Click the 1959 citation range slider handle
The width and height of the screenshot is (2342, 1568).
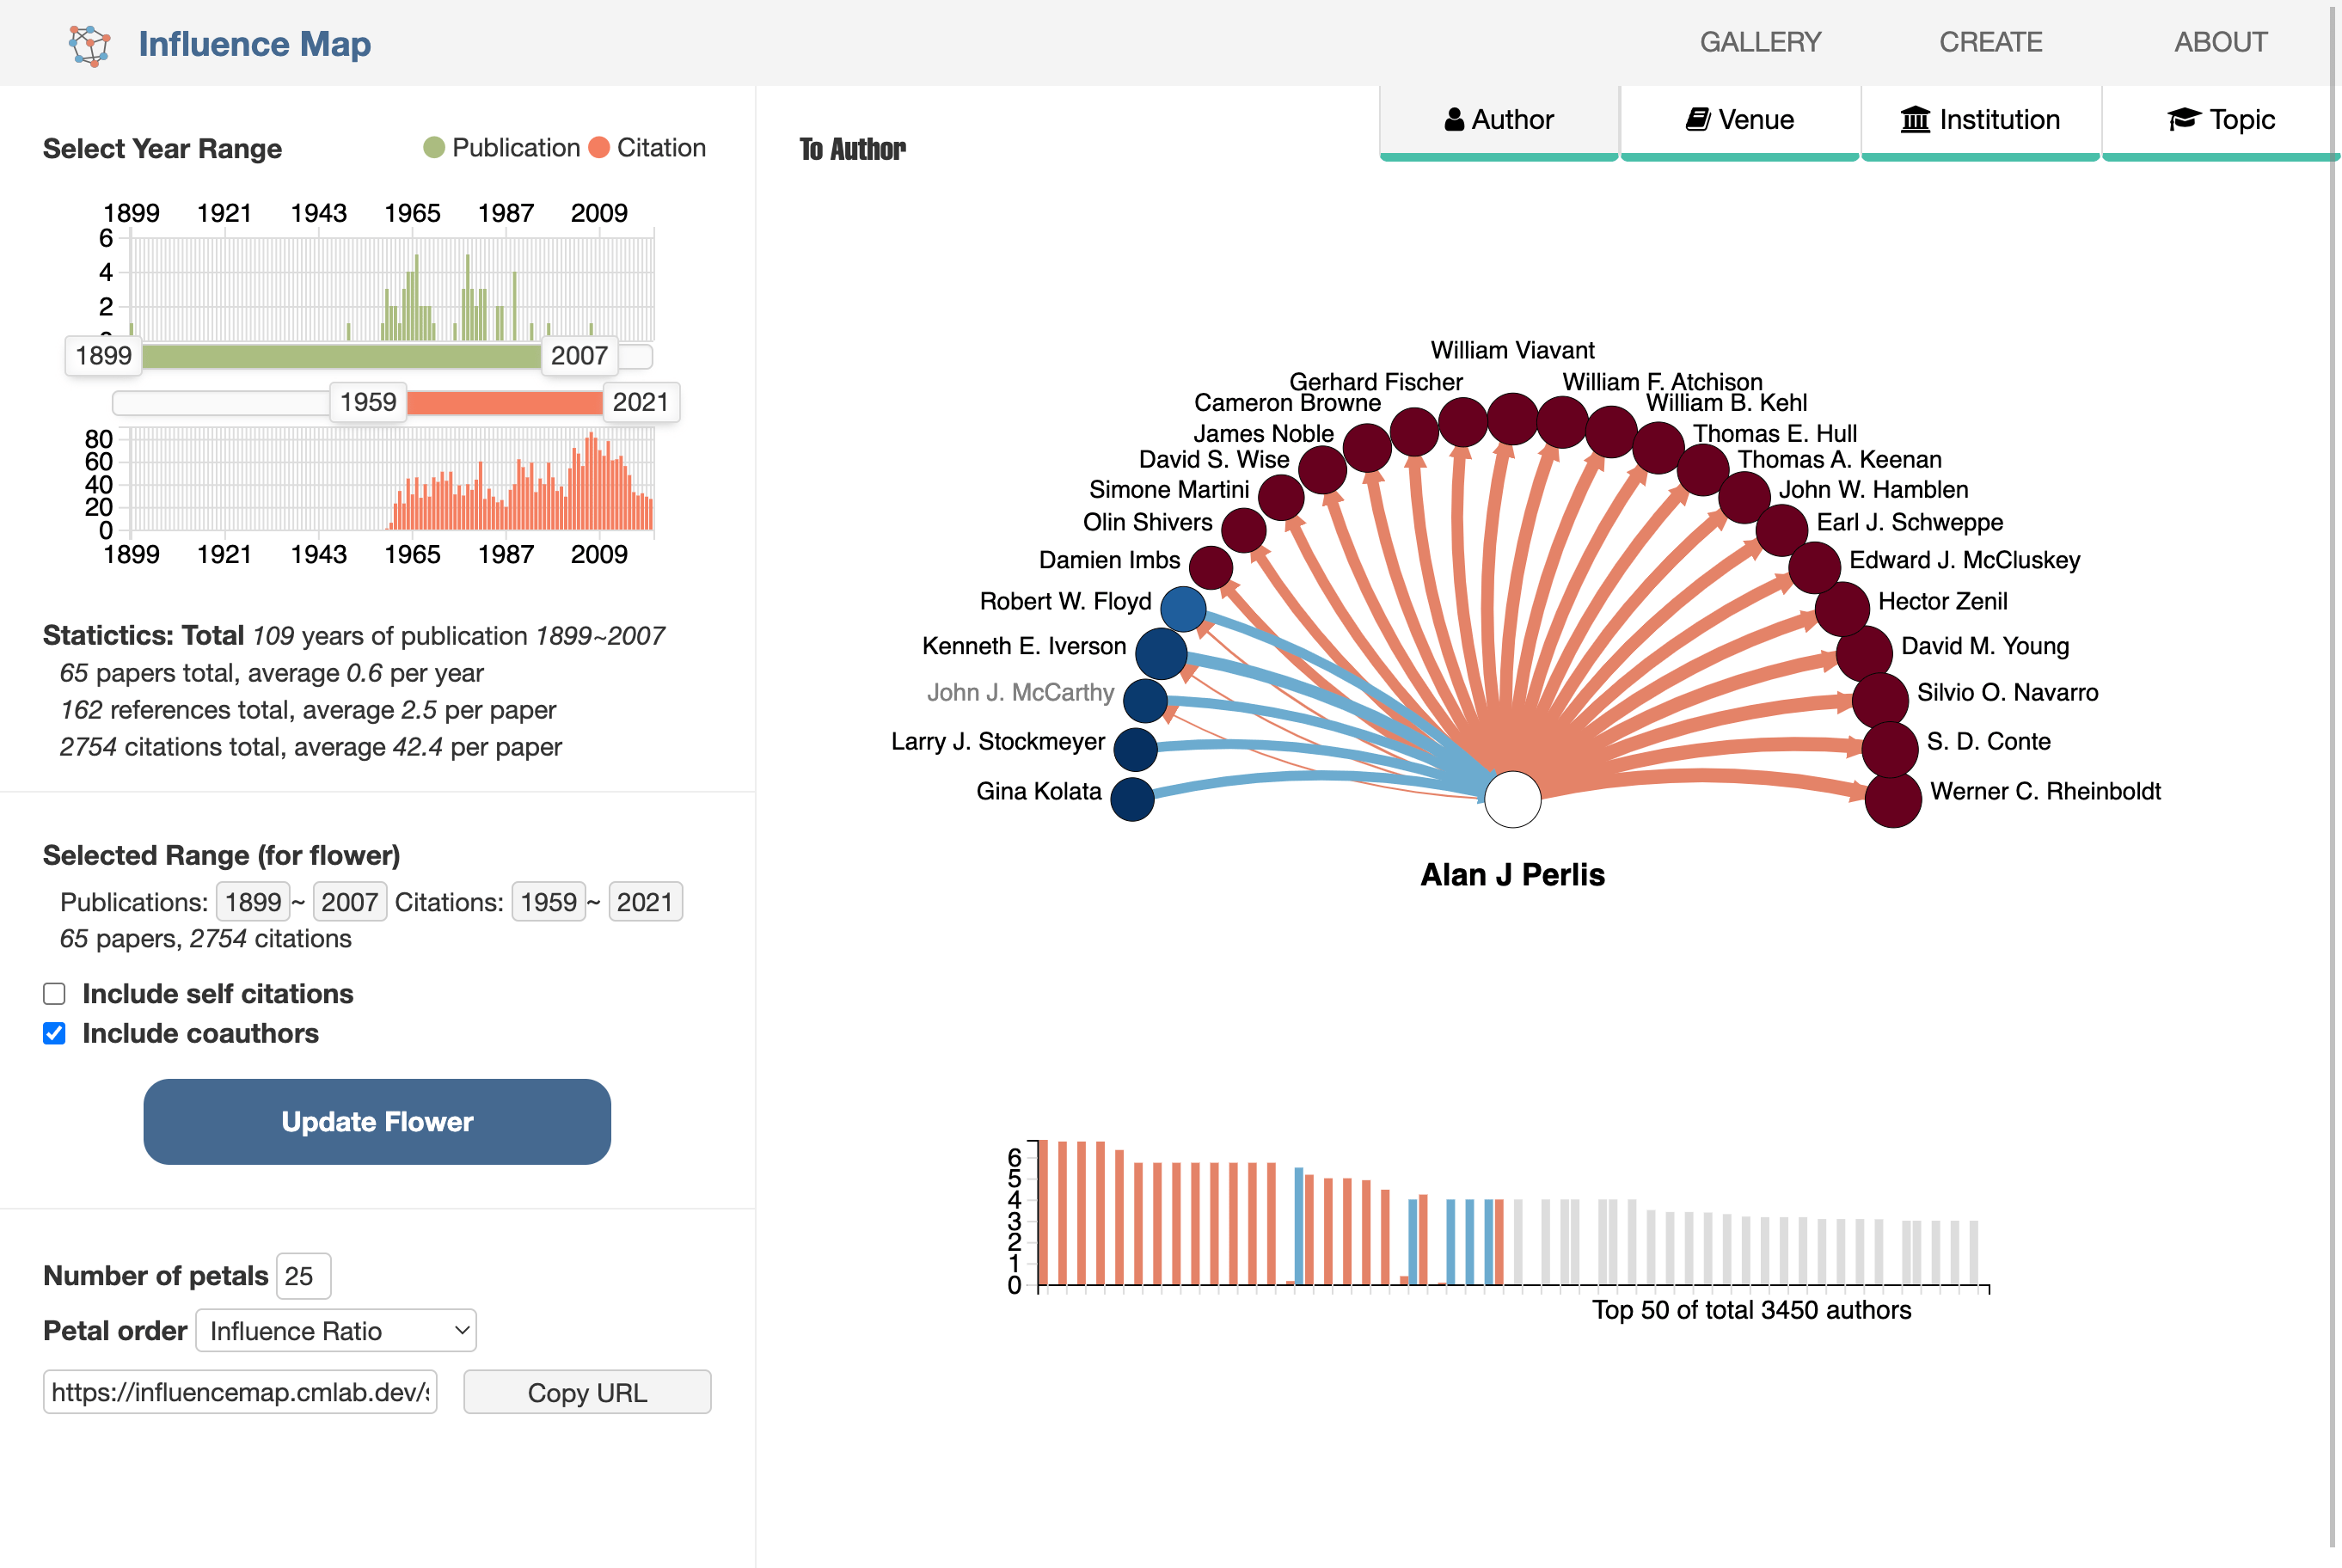pyautogui.click(x=368, y=402)
